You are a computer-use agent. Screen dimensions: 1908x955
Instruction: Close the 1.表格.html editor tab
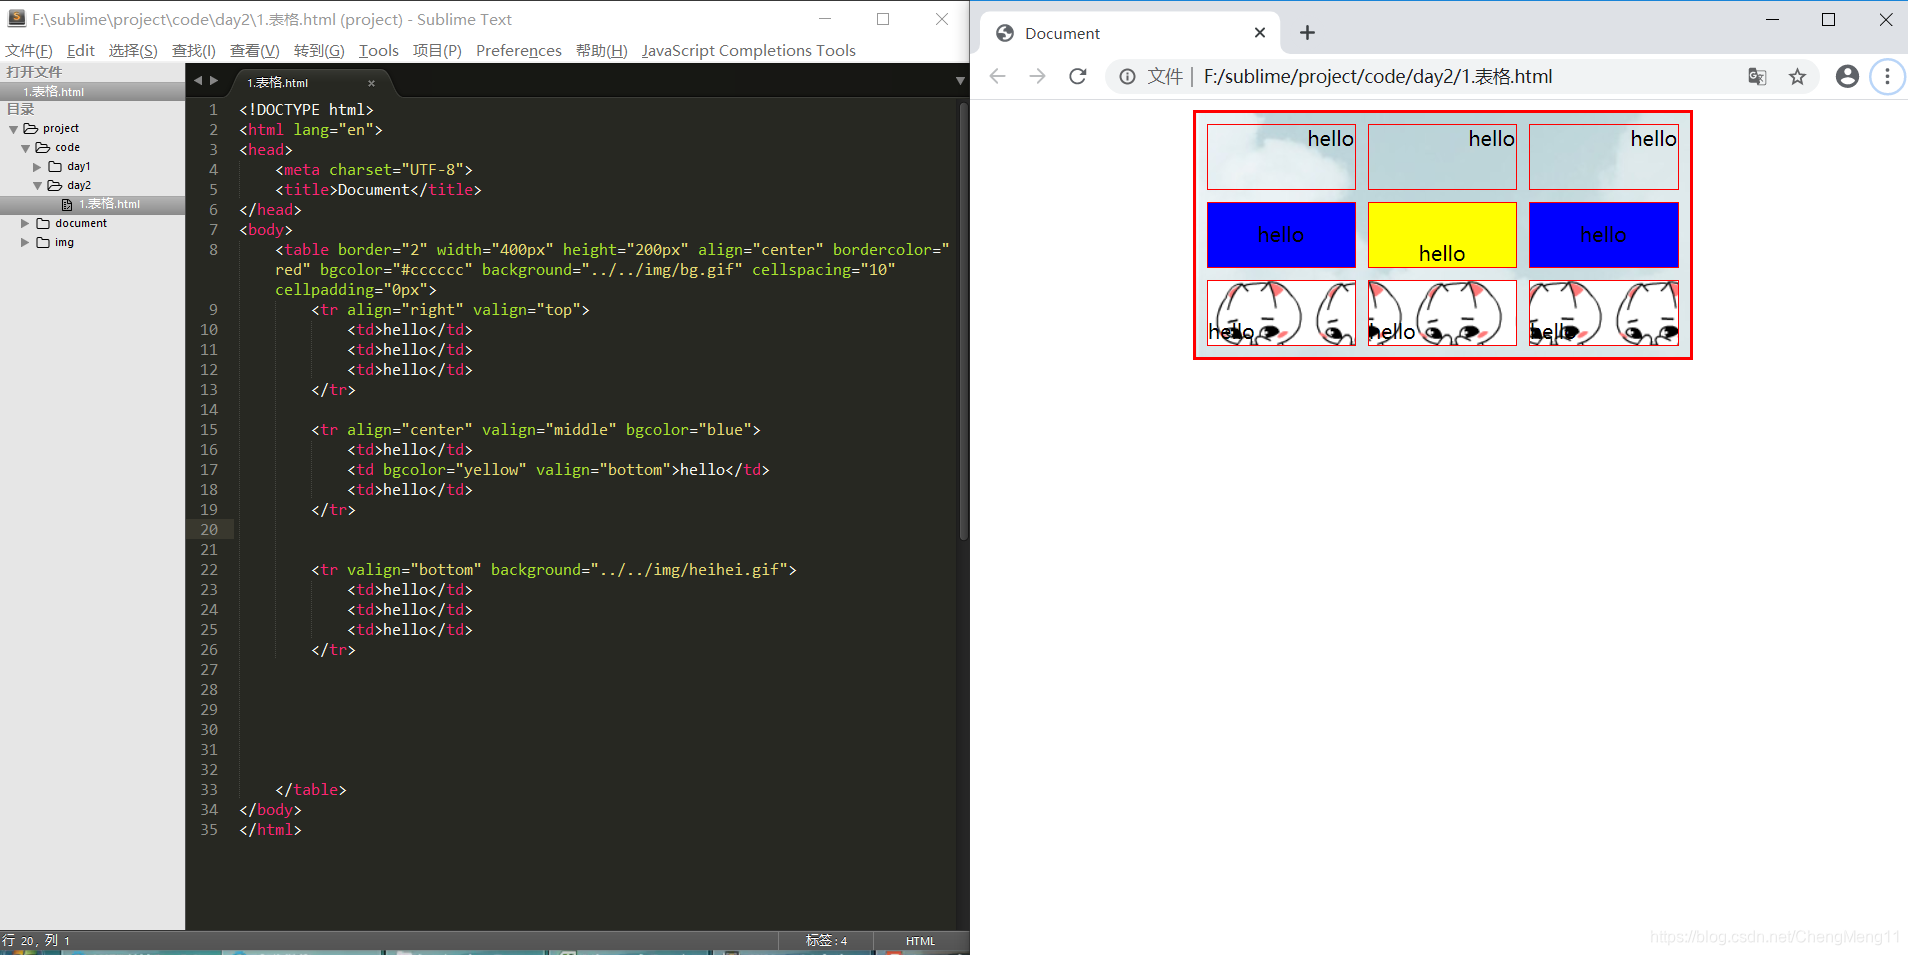click(372, 83)
